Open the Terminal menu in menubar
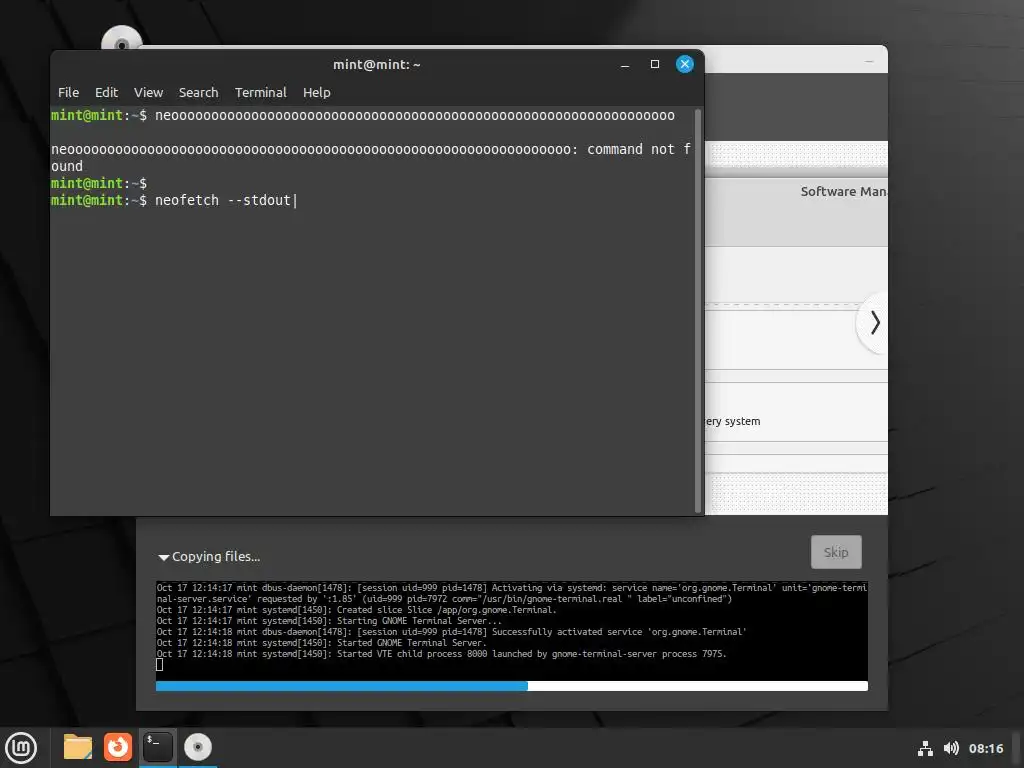 tap(261, 93)
